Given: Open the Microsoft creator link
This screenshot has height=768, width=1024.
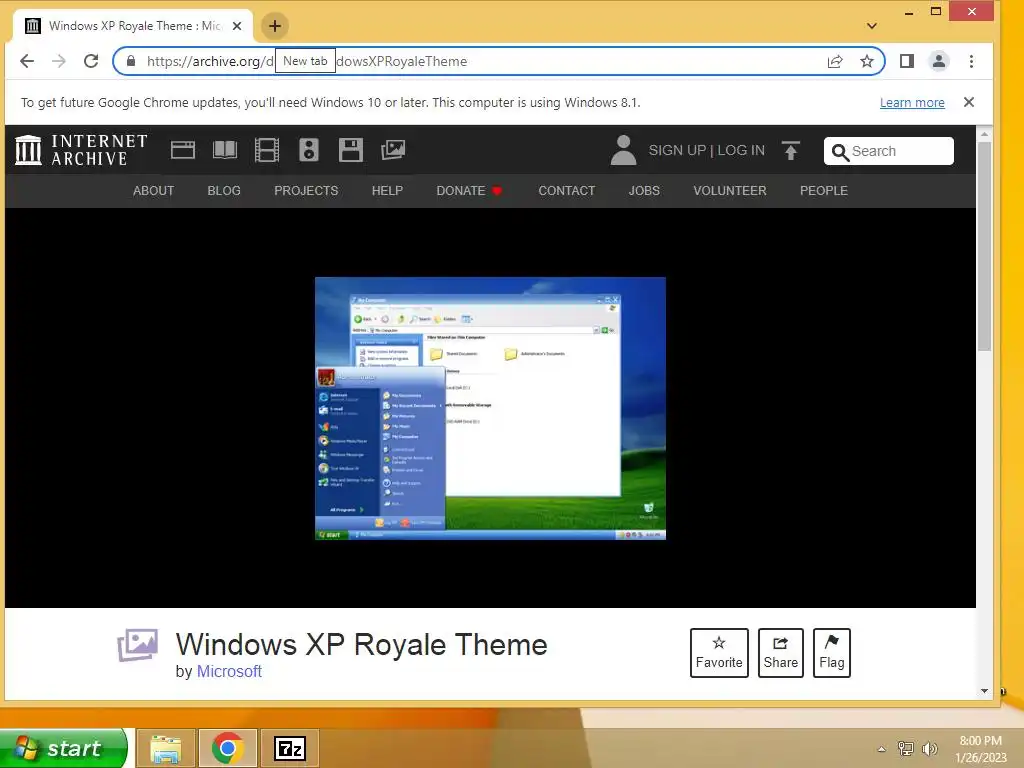Looking at the screenshot, I should coord(229,671).
